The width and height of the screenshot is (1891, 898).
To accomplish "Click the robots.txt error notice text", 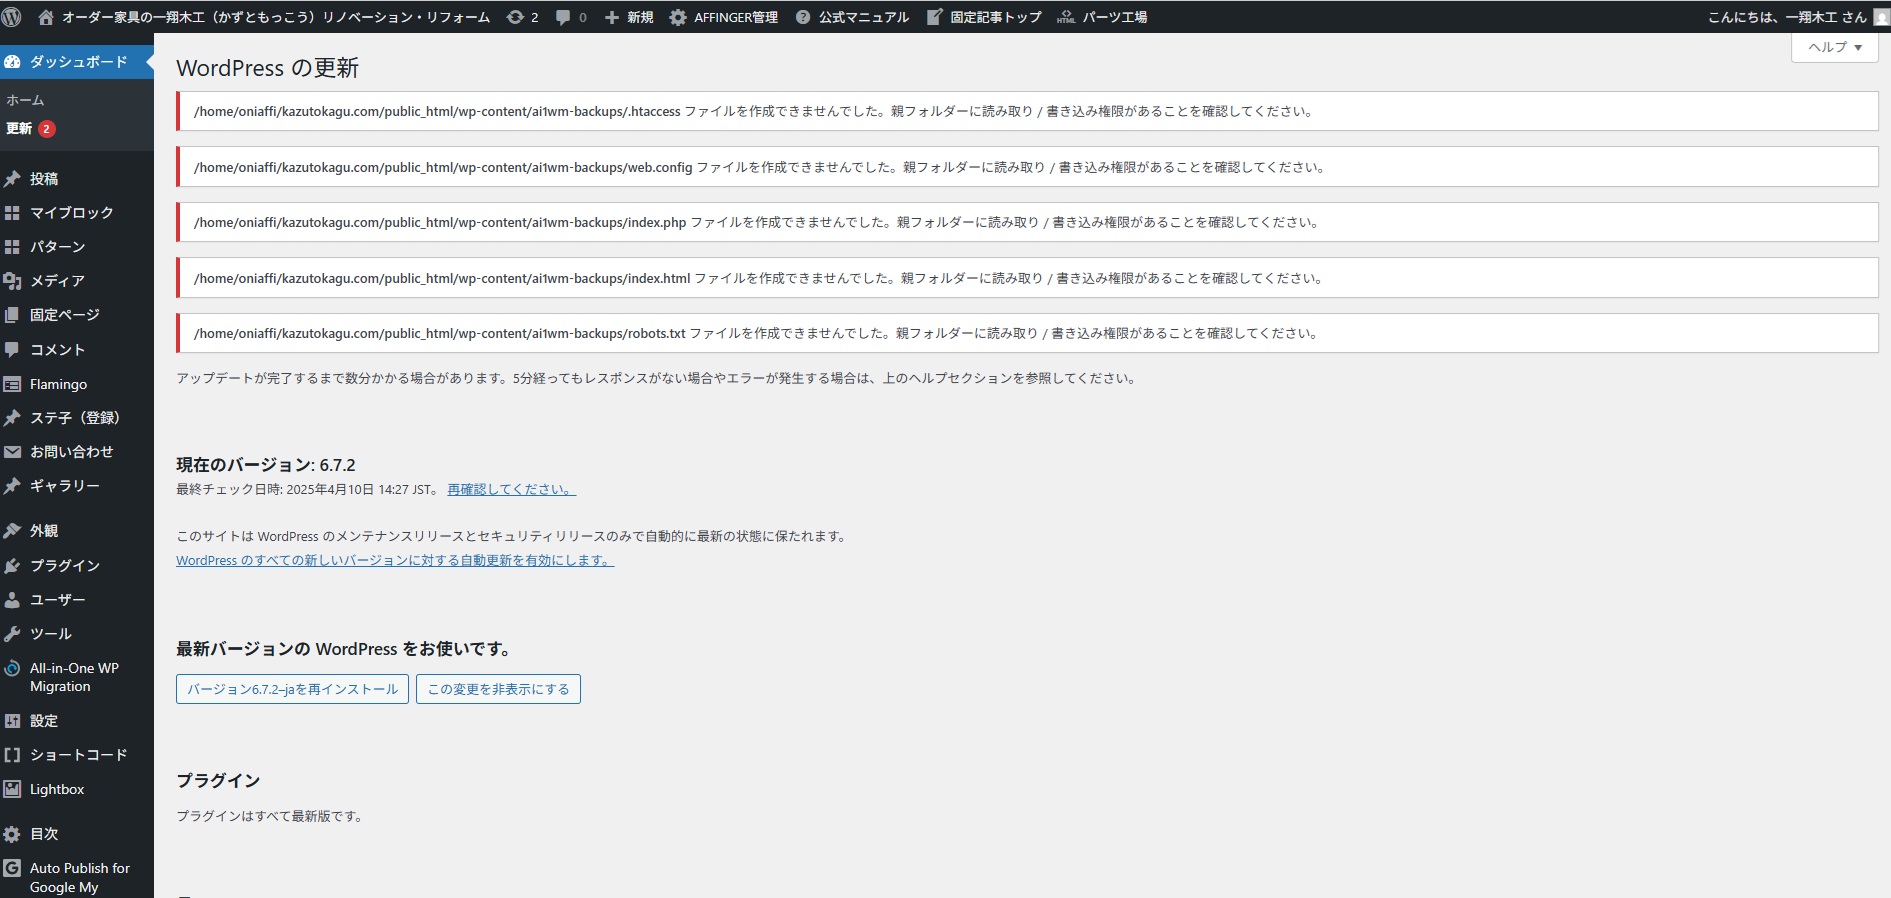I will (x=756, y=333).
